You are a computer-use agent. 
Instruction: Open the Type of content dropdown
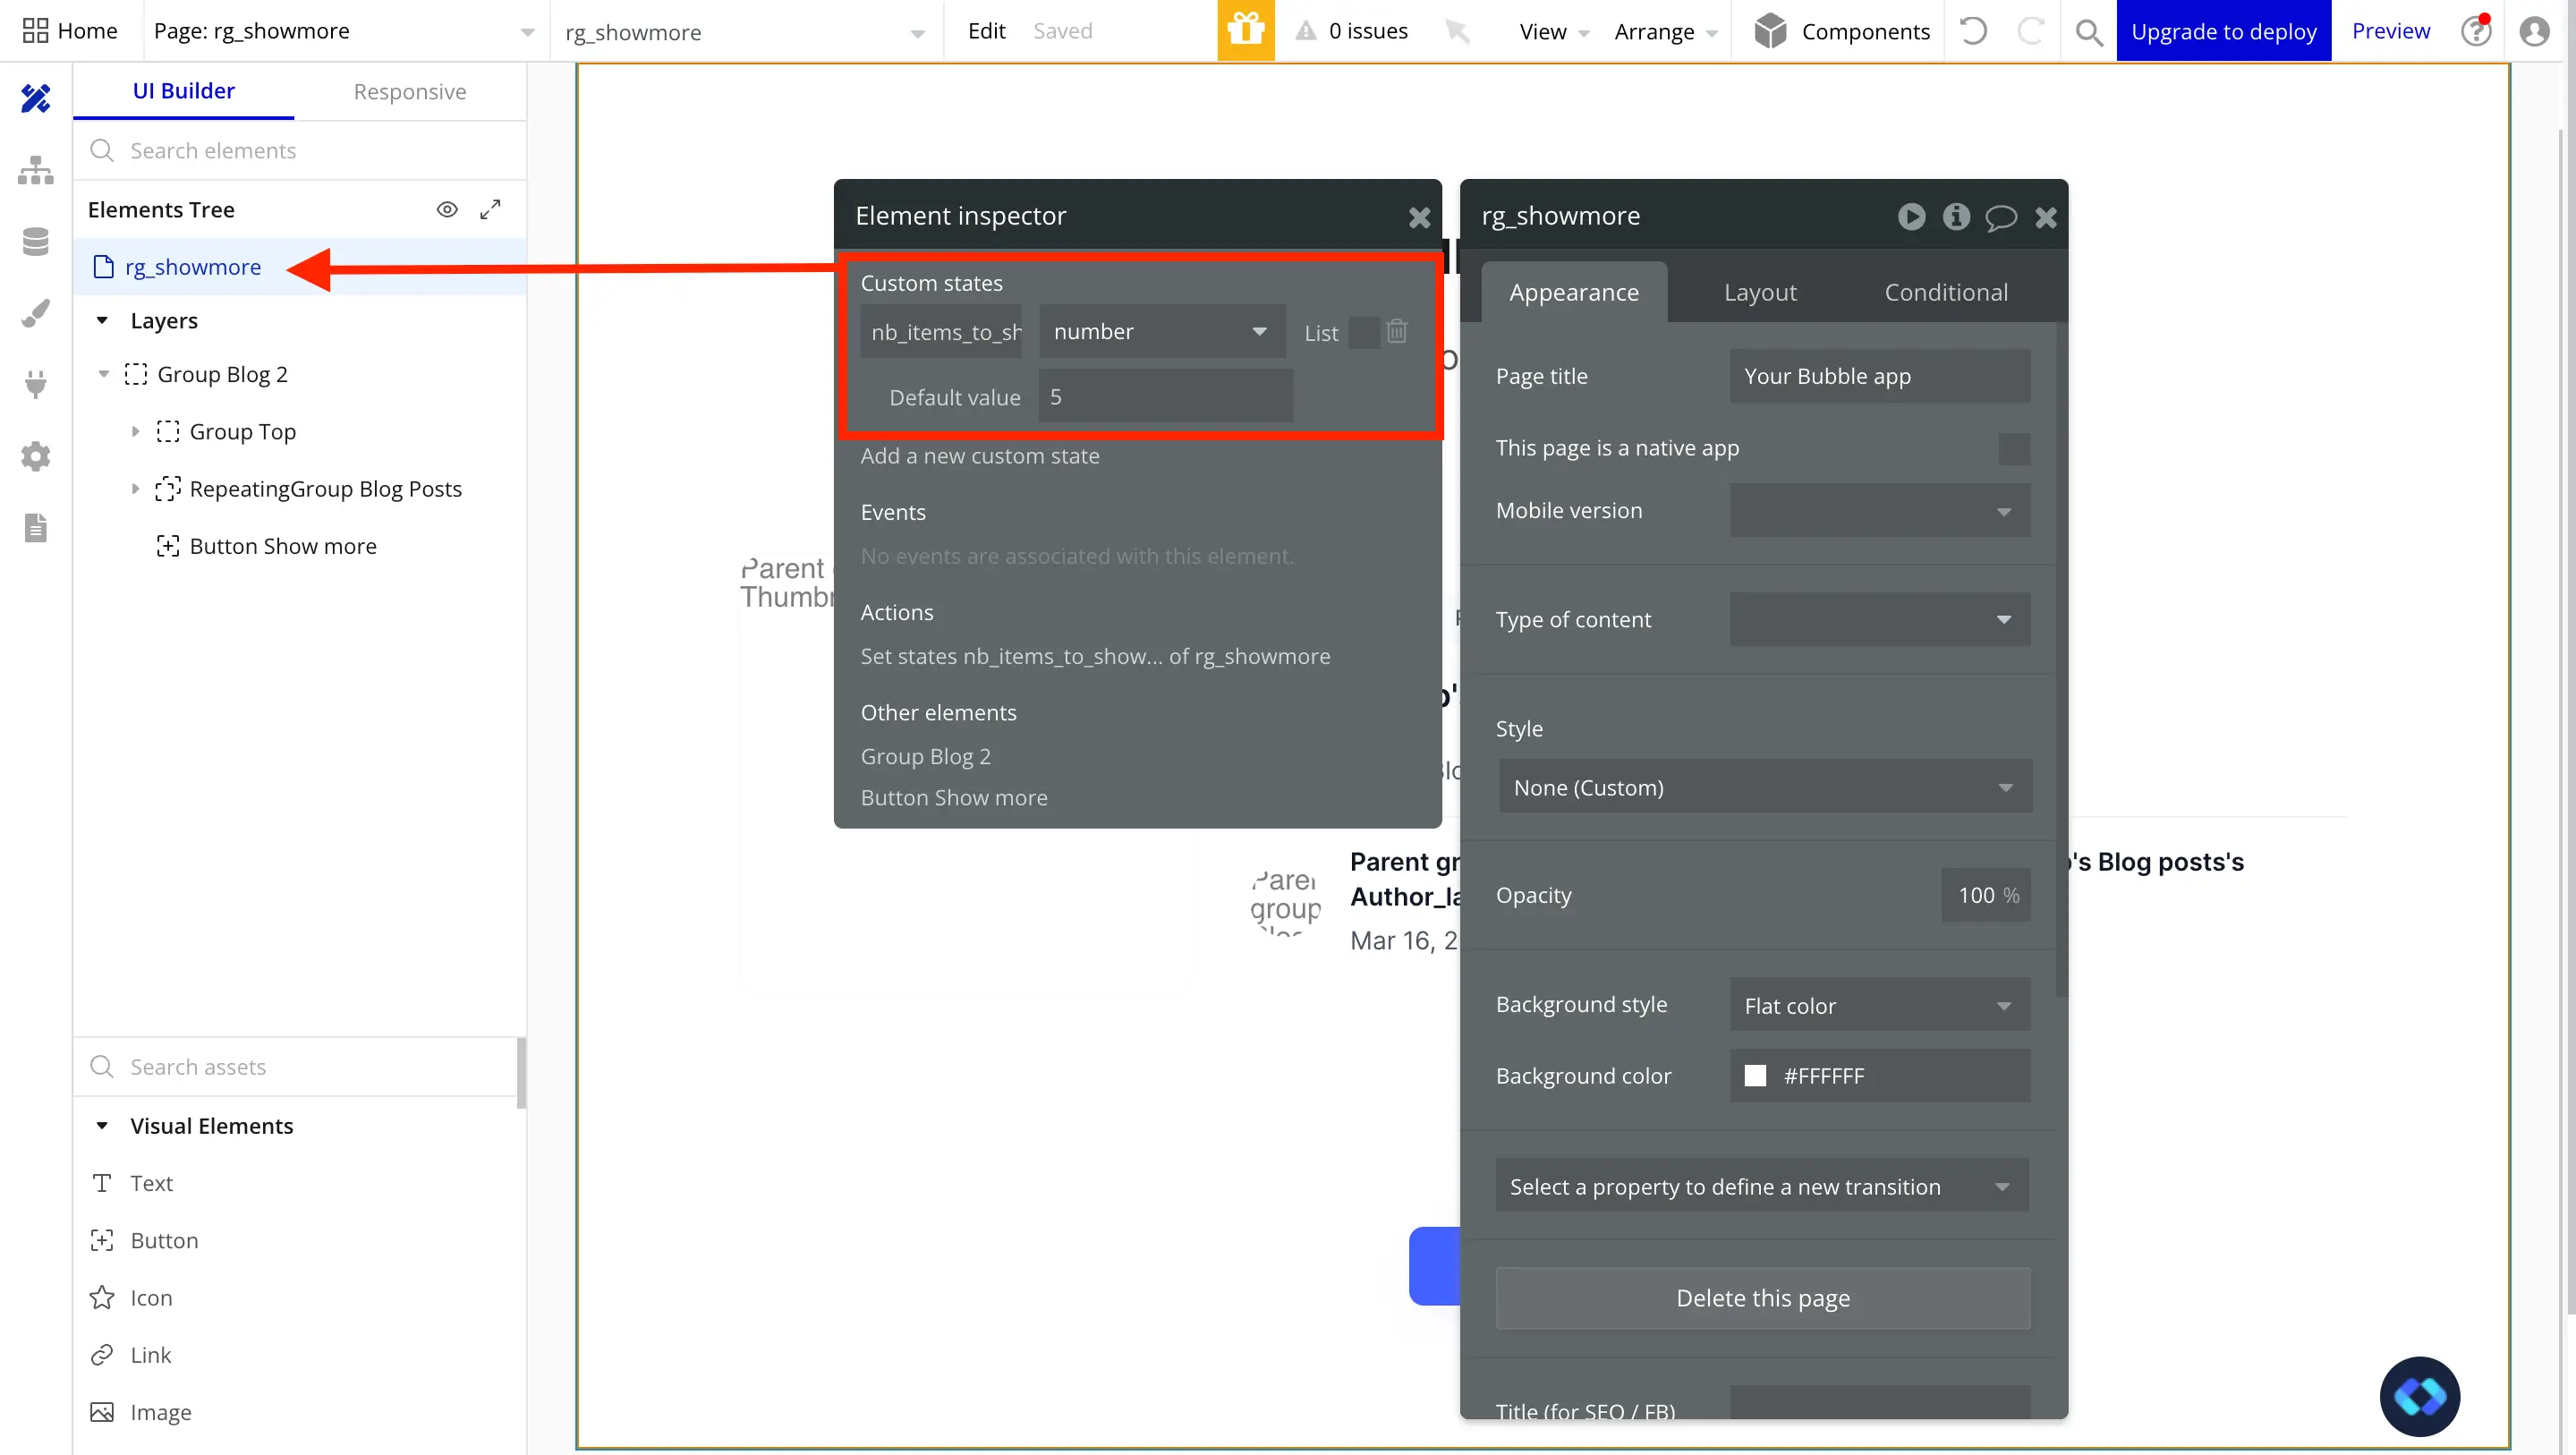(x=1879, y=619)
